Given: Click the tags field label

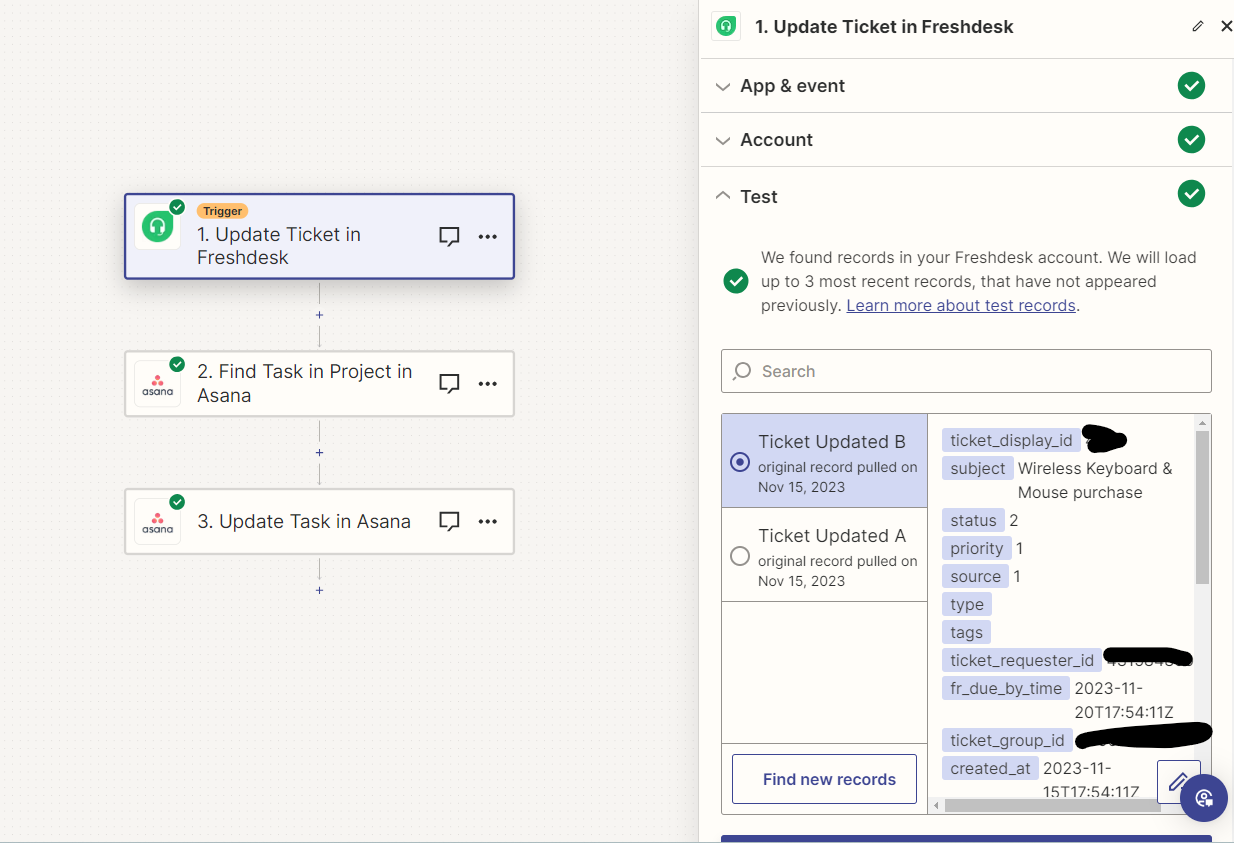Looking at the screenshot, I should click(967, 632).
